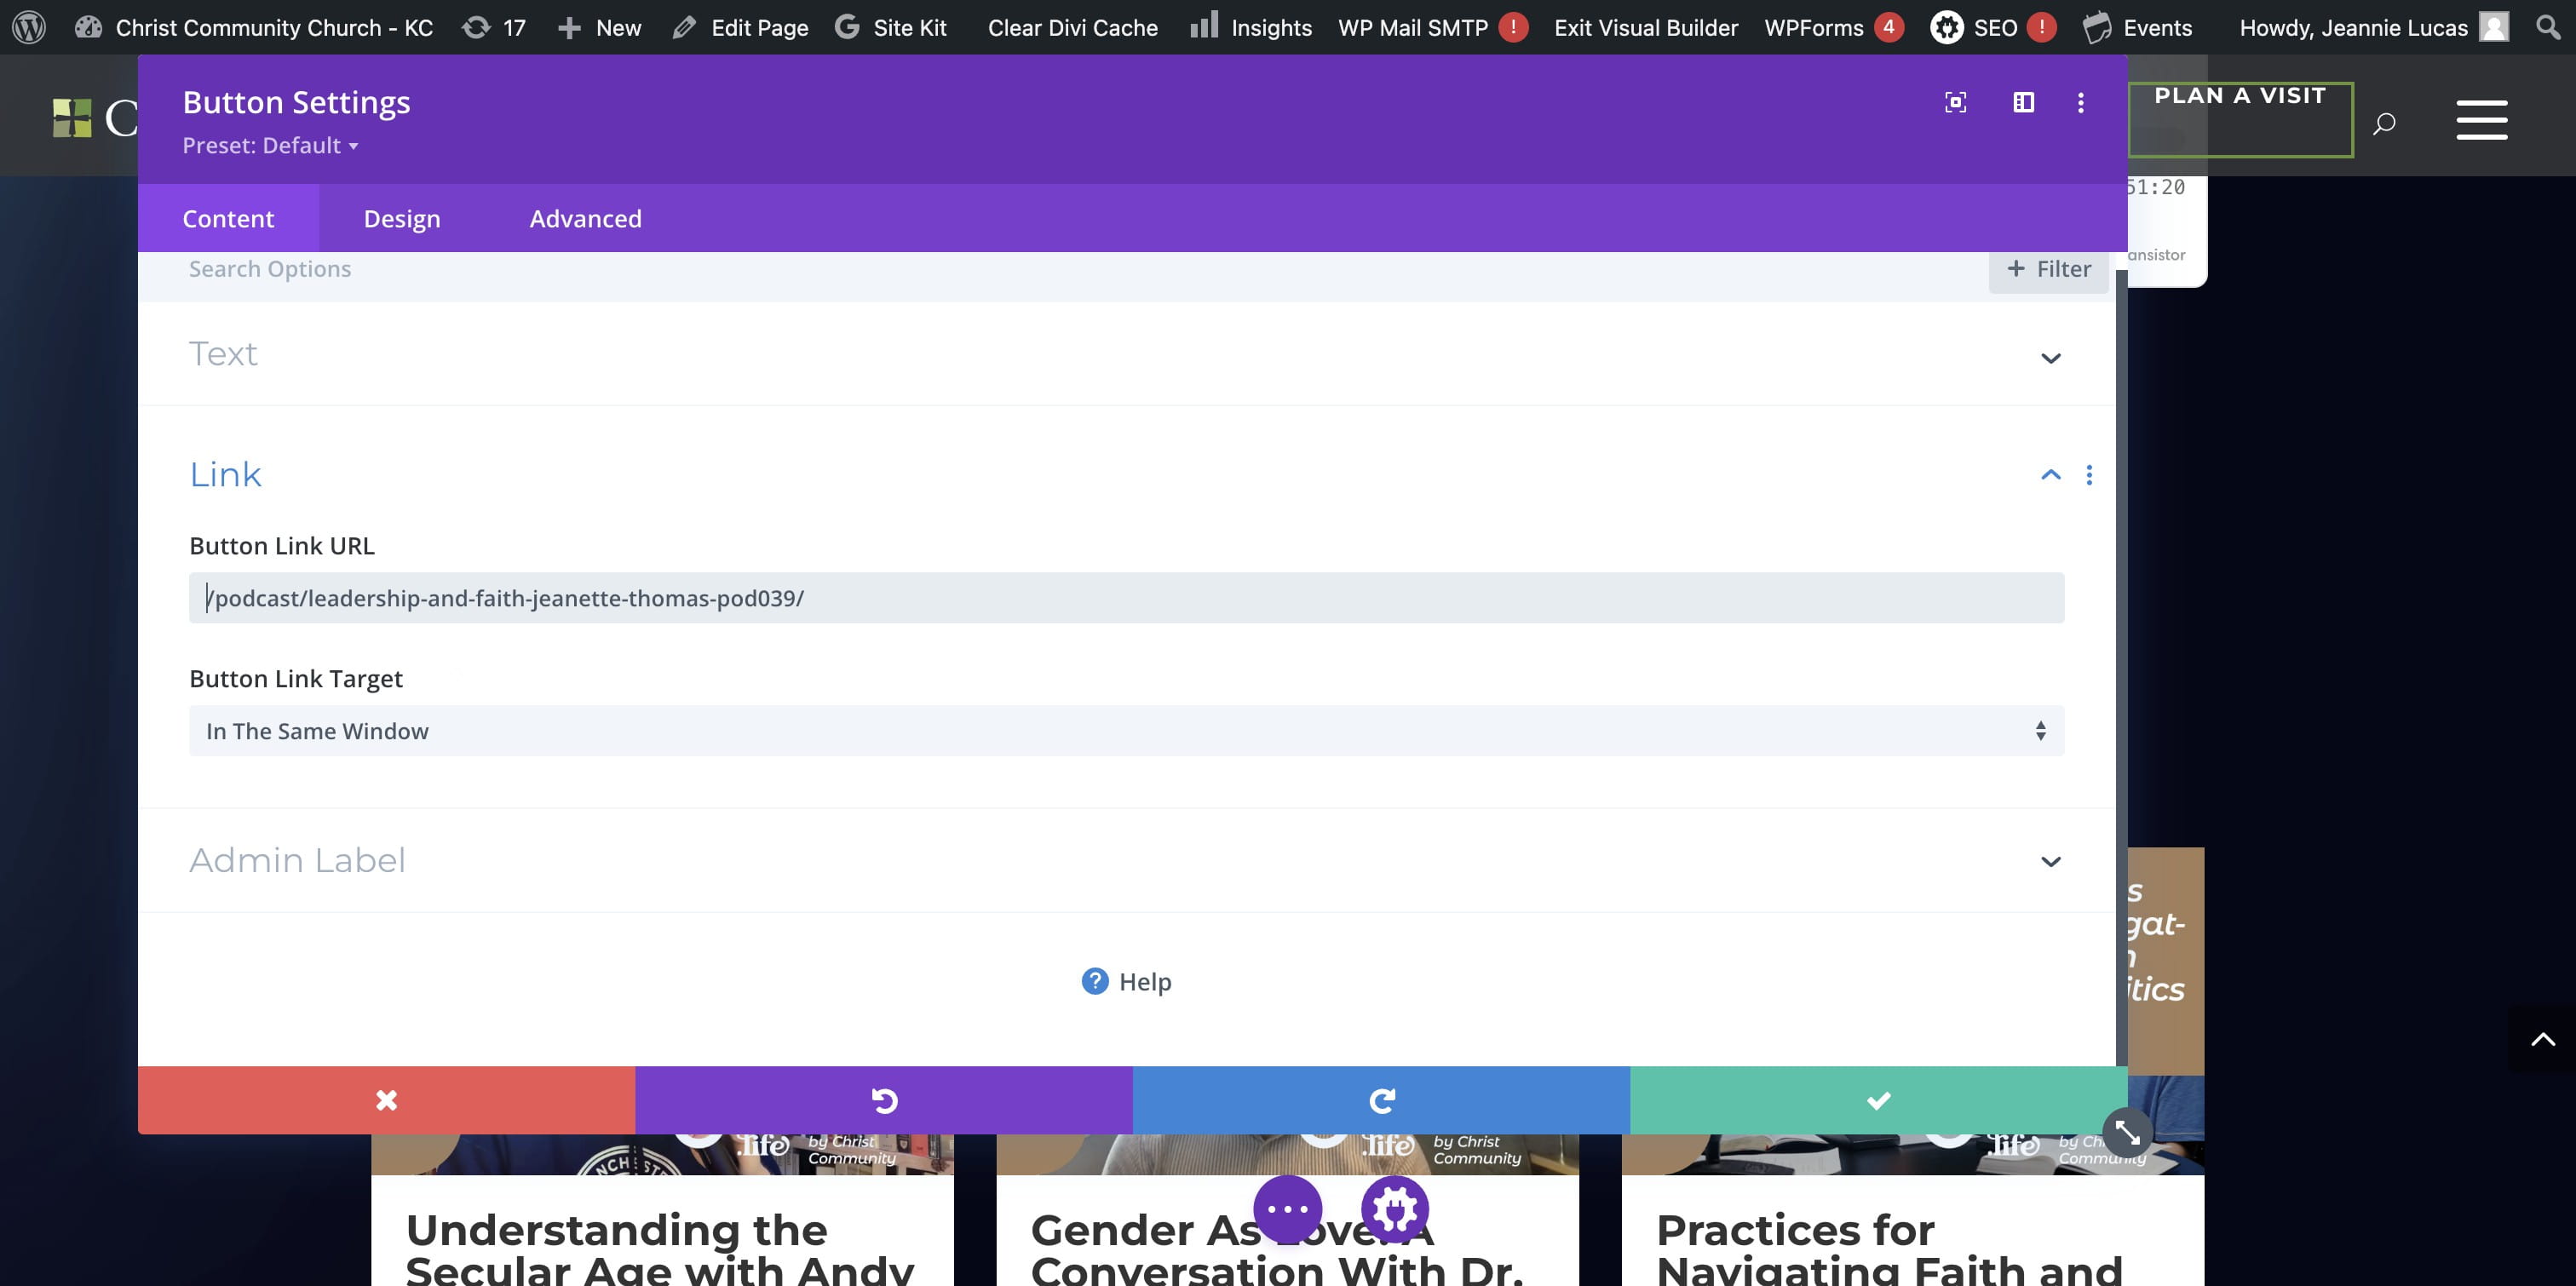Image resolution: width=2576 pixels, height=1286 pixels.
Task: Exit Visual Builder
Action: (x=1646, y=27)
